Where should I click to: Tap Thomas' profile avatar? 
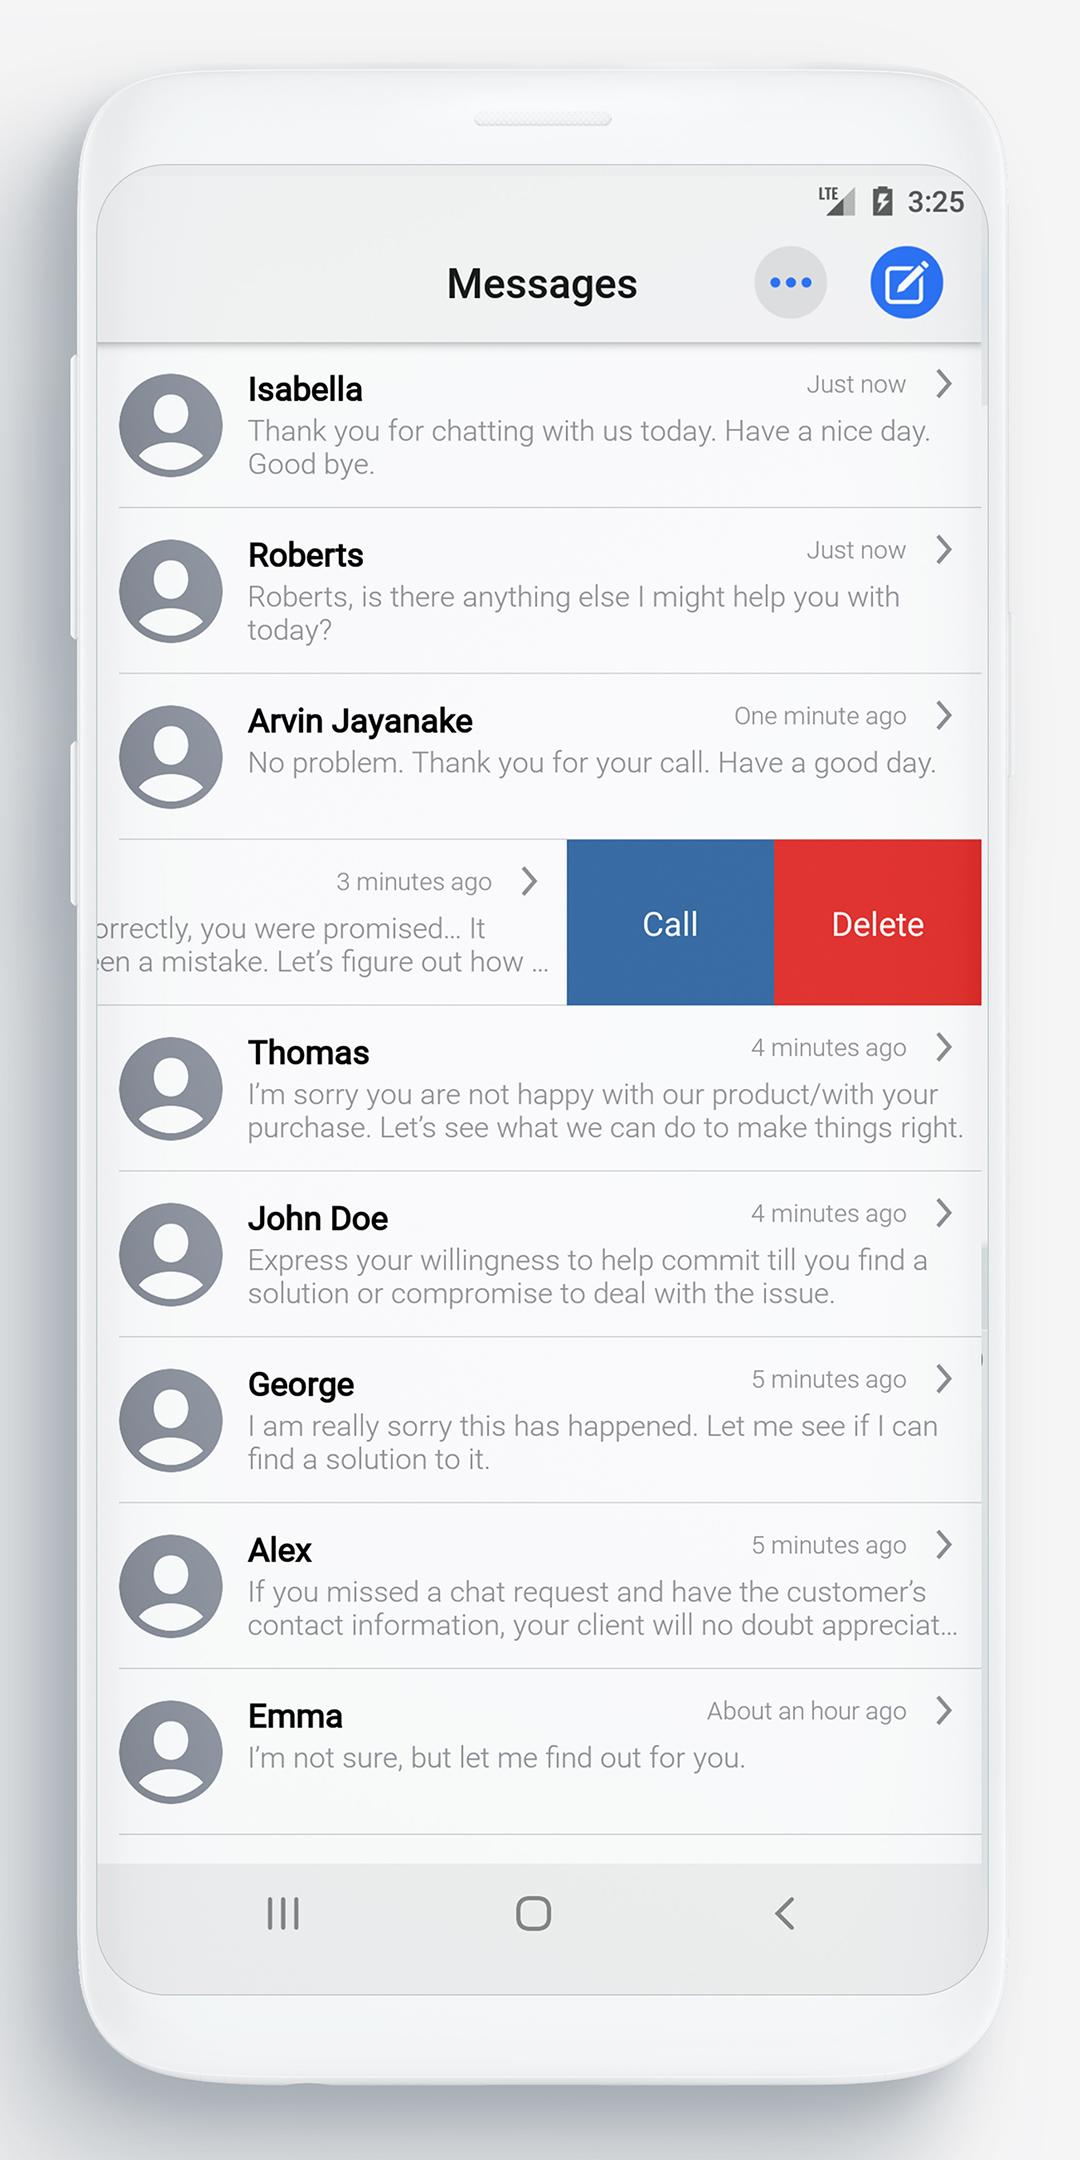171,1089
